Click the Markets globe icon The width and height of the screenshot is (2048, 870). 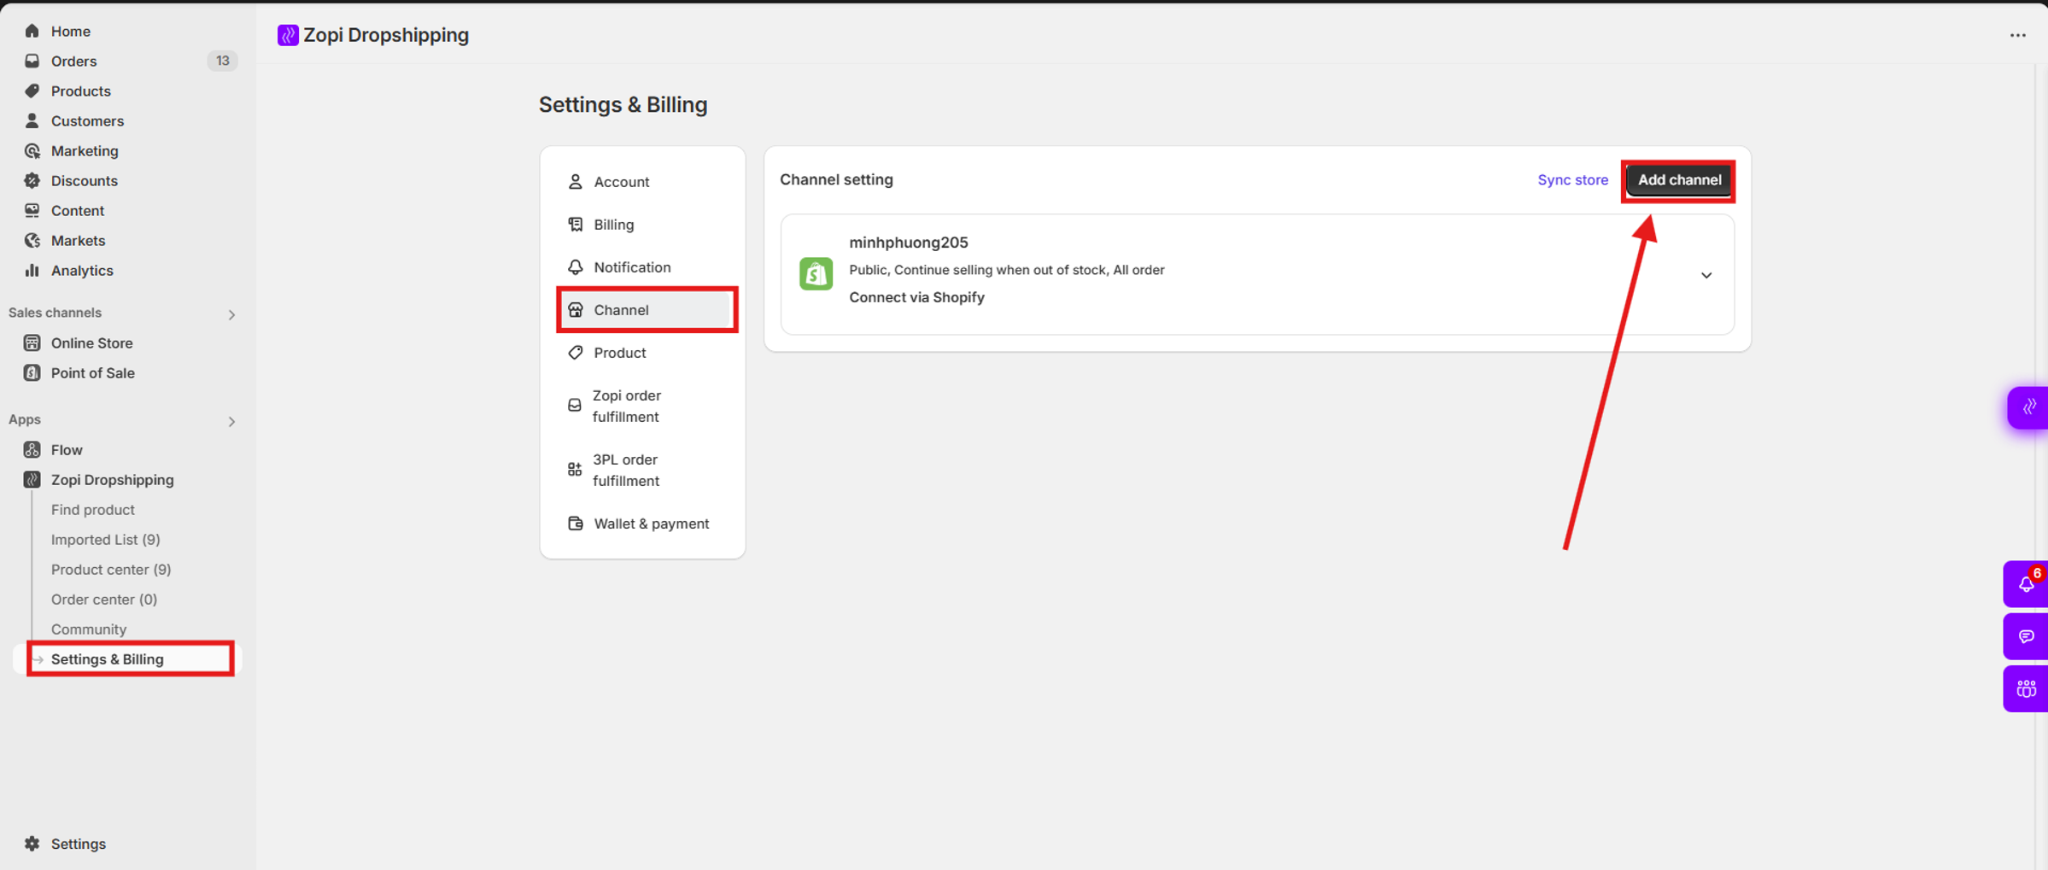click(x=32, y=241)
